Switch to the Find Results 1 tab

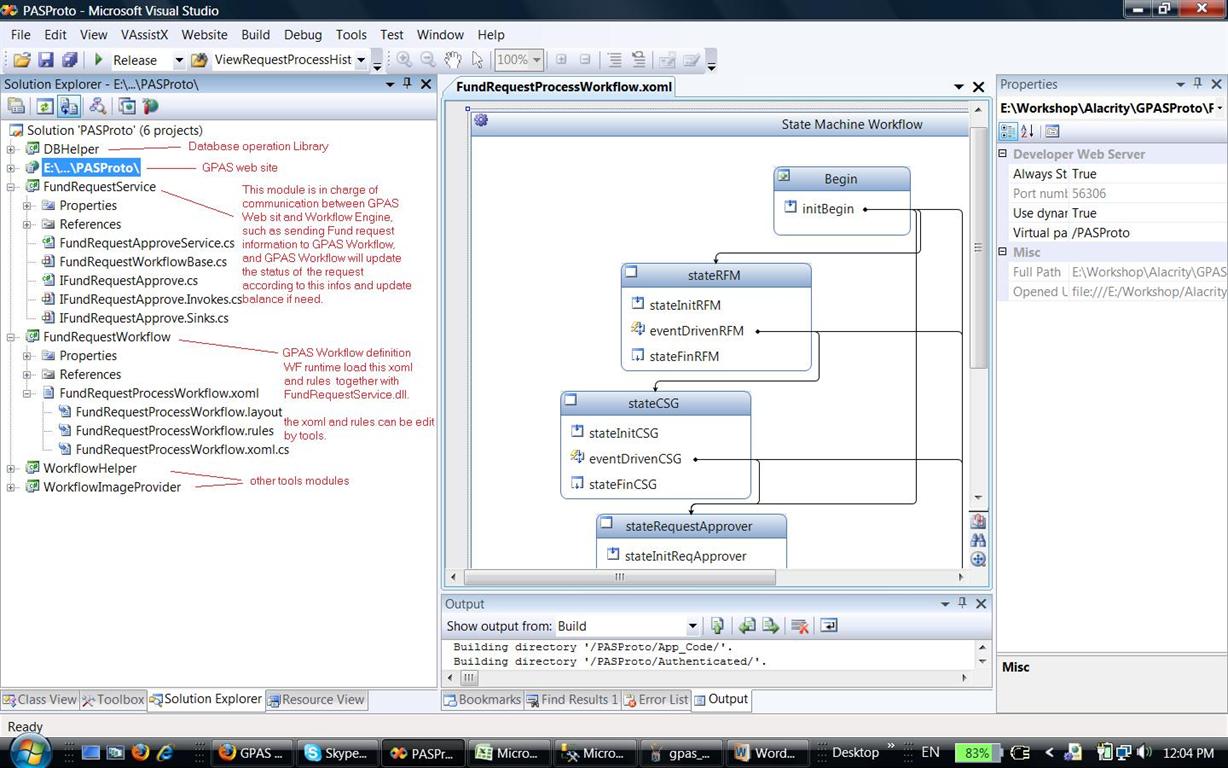pyautogui.click(x=573, y=700)
